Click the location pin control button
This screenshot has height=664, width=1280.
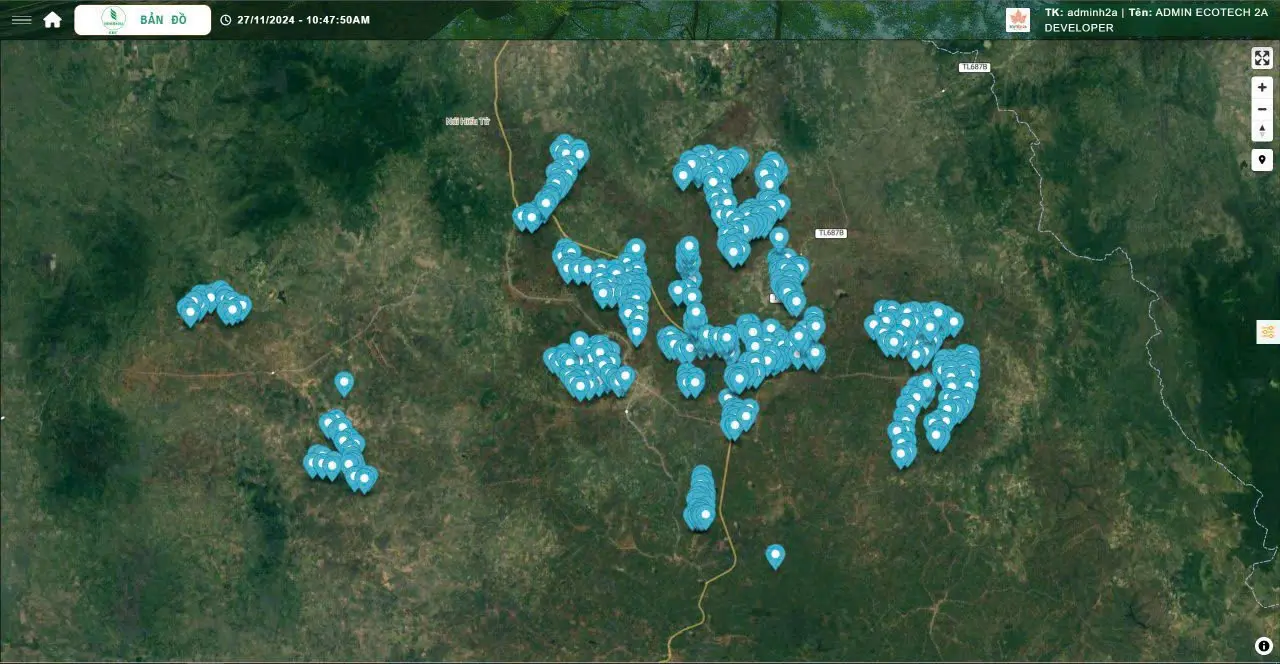(1262, 160)
